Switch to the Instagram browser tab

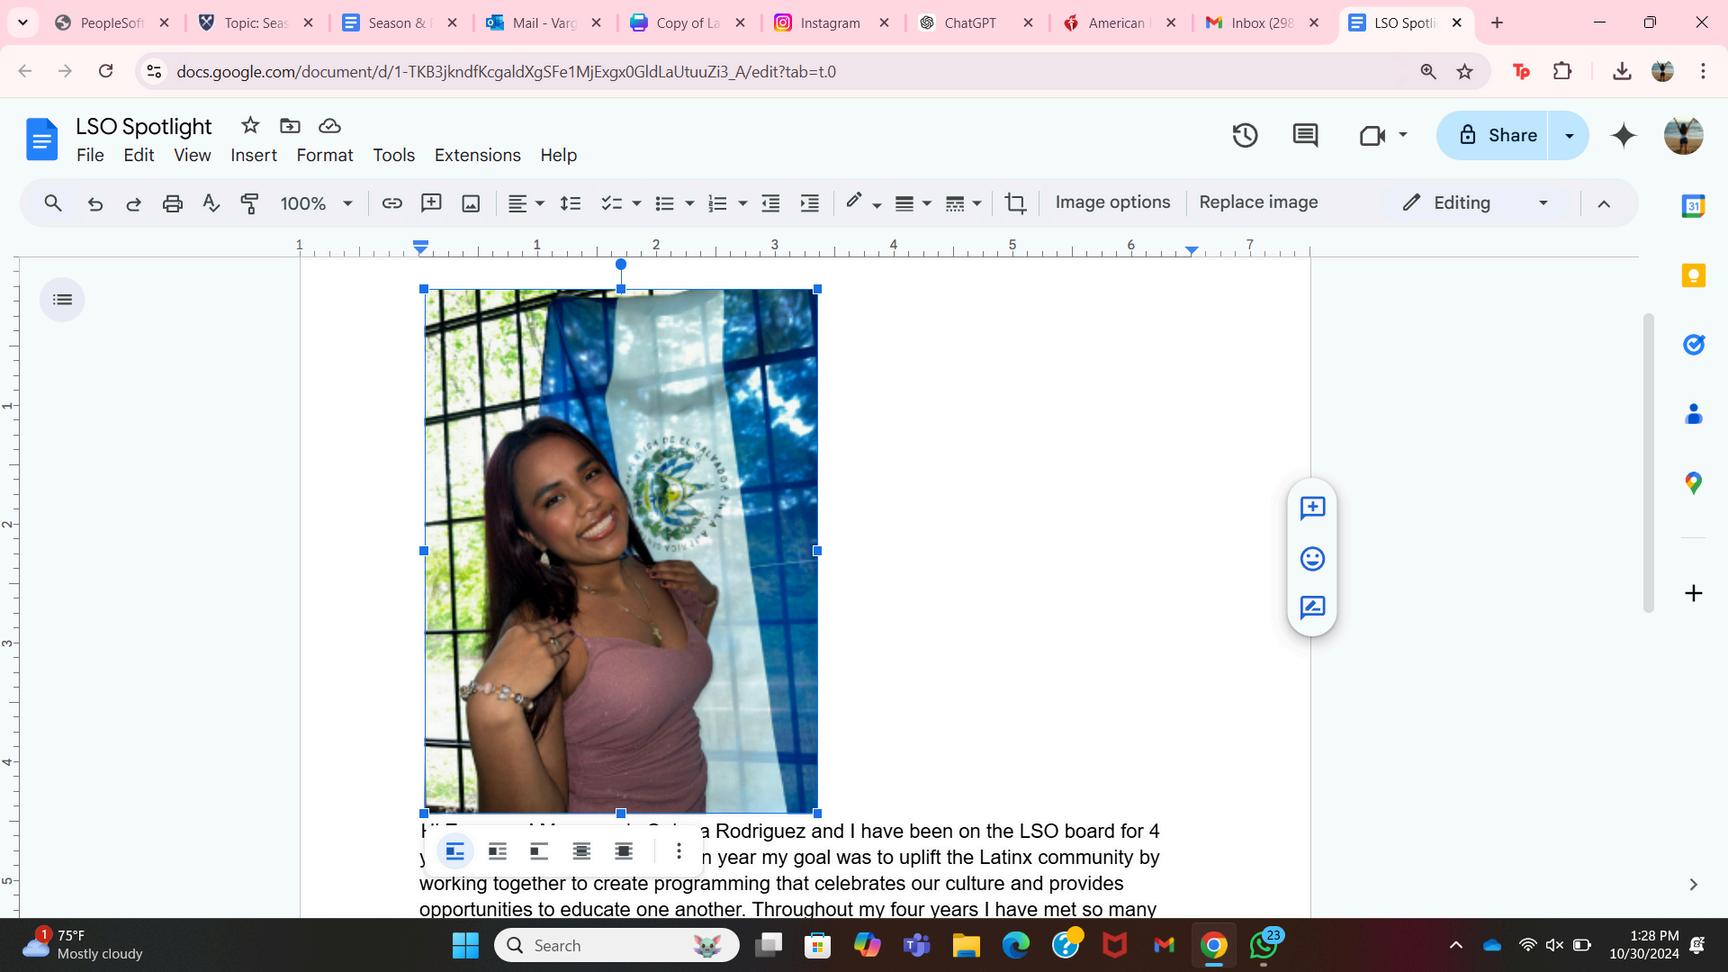[830, 23]
